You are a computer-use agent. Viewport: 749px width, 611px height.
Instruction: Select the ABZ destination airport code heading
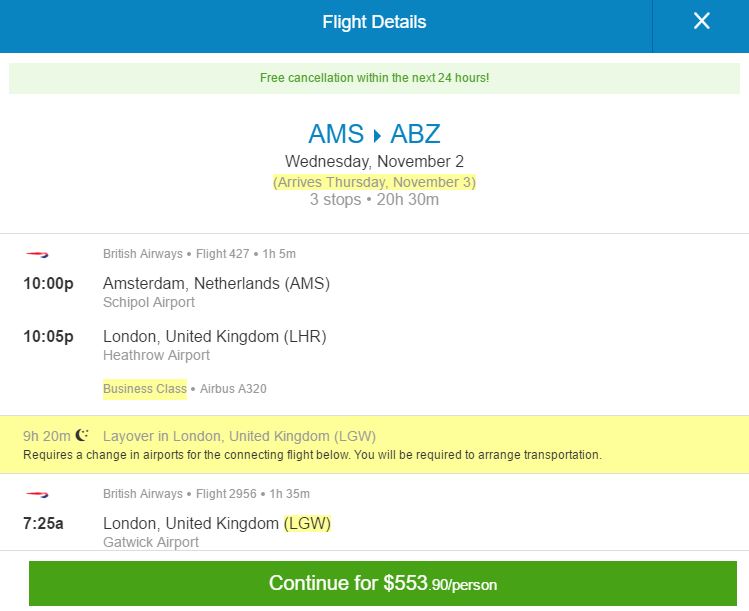point(415,134)
